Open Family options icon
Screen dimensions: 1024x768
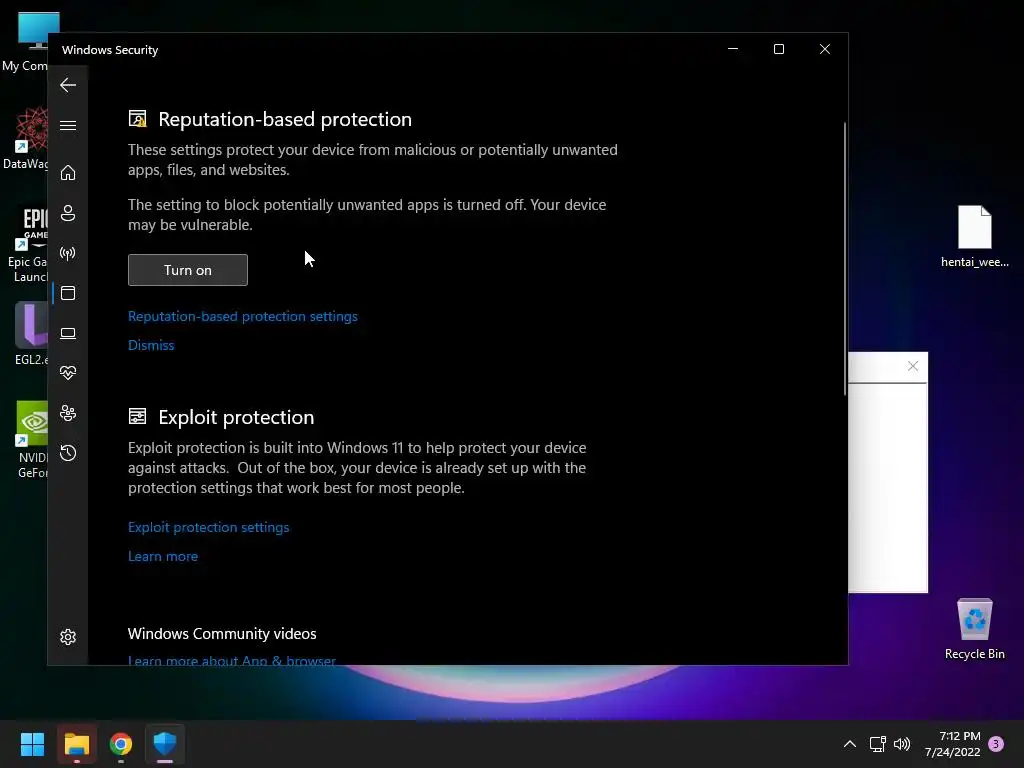(x=68, y=413)
